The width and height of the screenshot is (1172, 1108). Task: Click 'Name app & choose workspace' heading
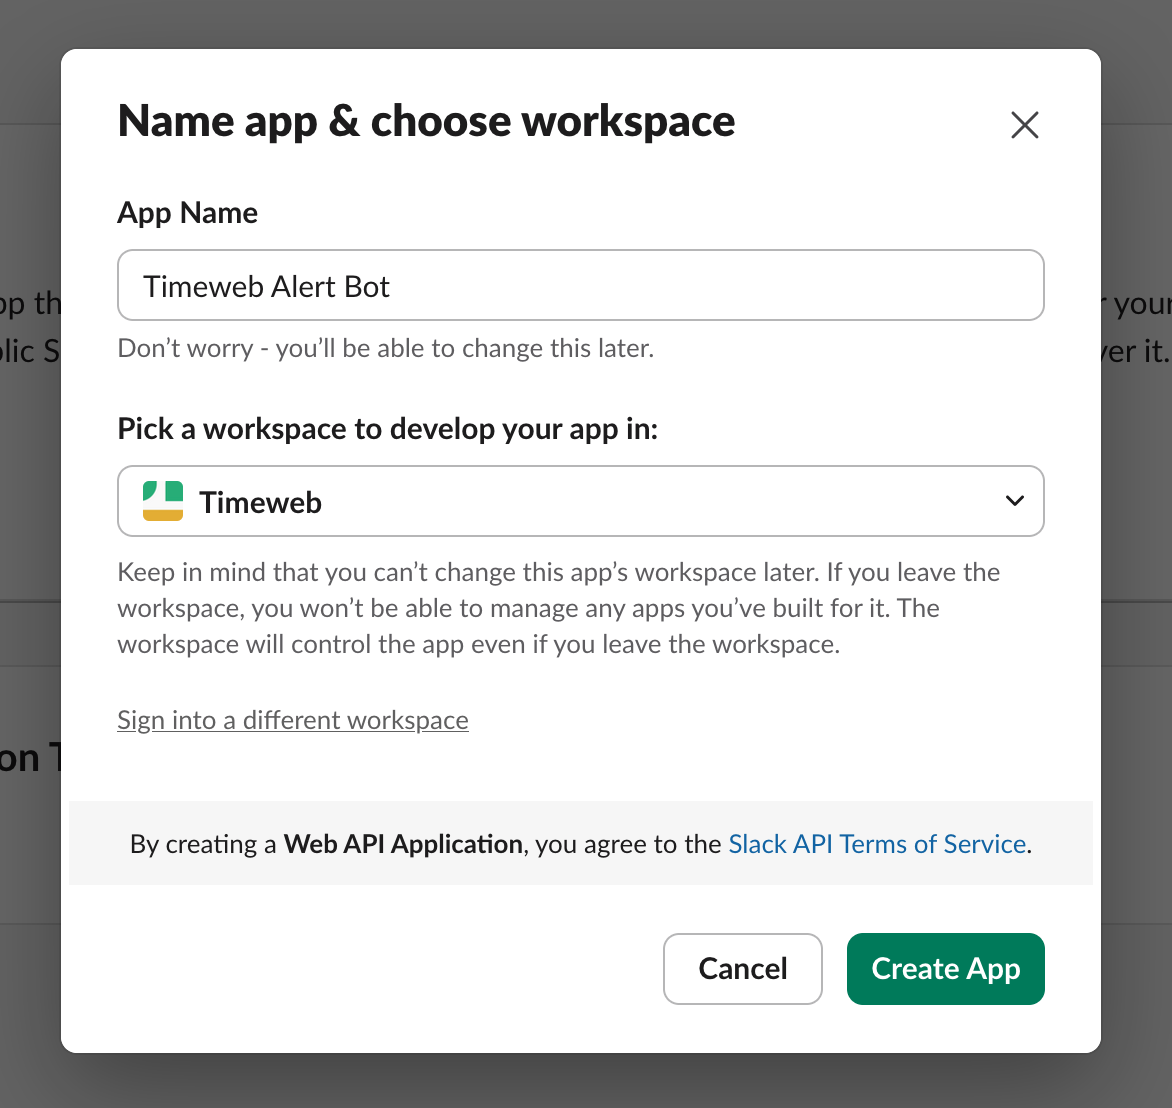[x=426, y=121]
